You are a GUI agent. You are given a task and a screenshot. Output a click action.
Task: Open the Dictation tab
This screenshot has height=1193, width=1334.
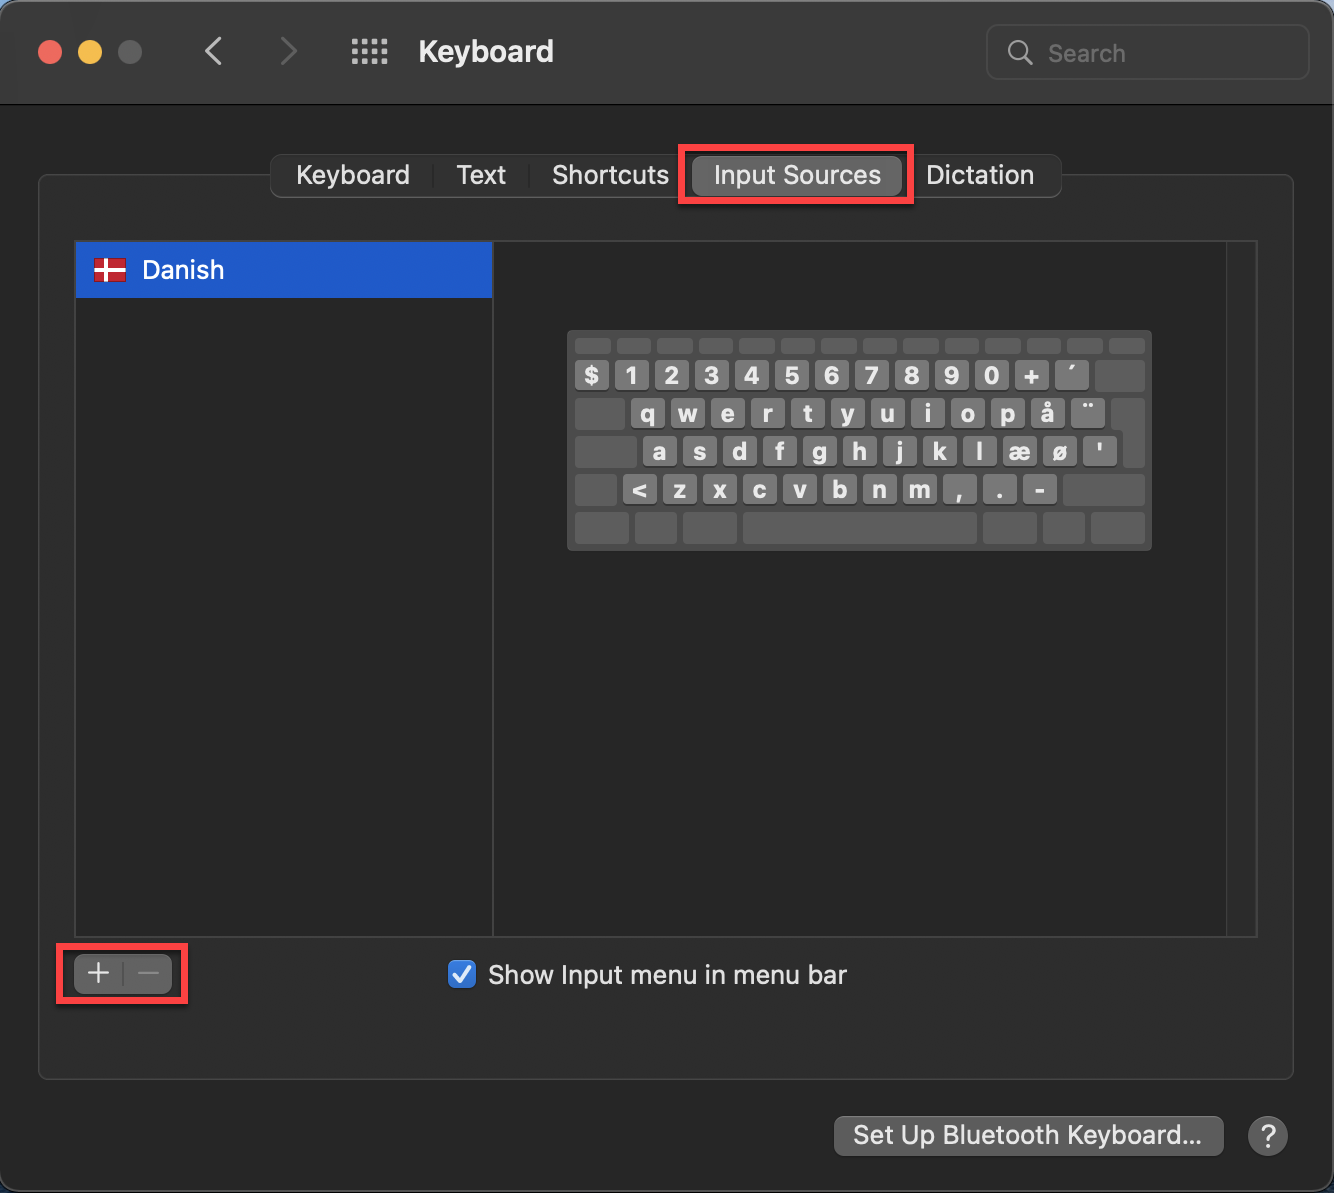[x=980, y=175]
